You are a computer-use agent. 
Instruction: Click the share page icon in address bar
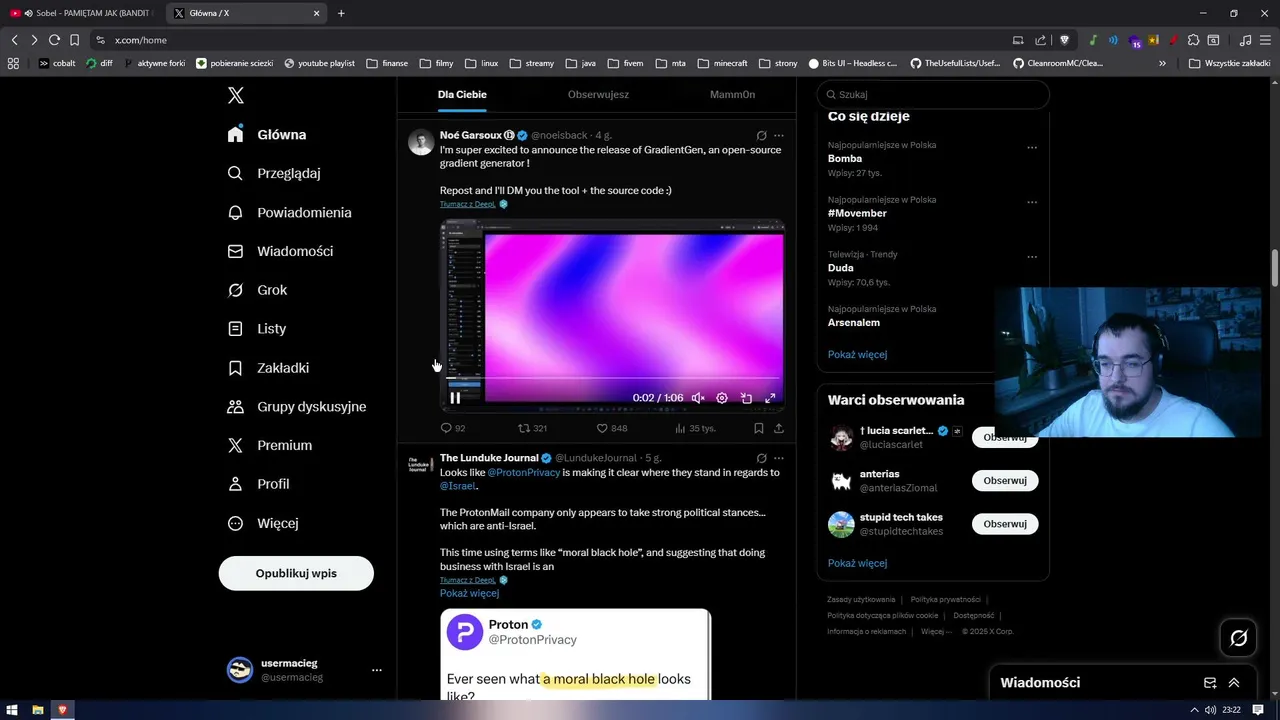1040,40
